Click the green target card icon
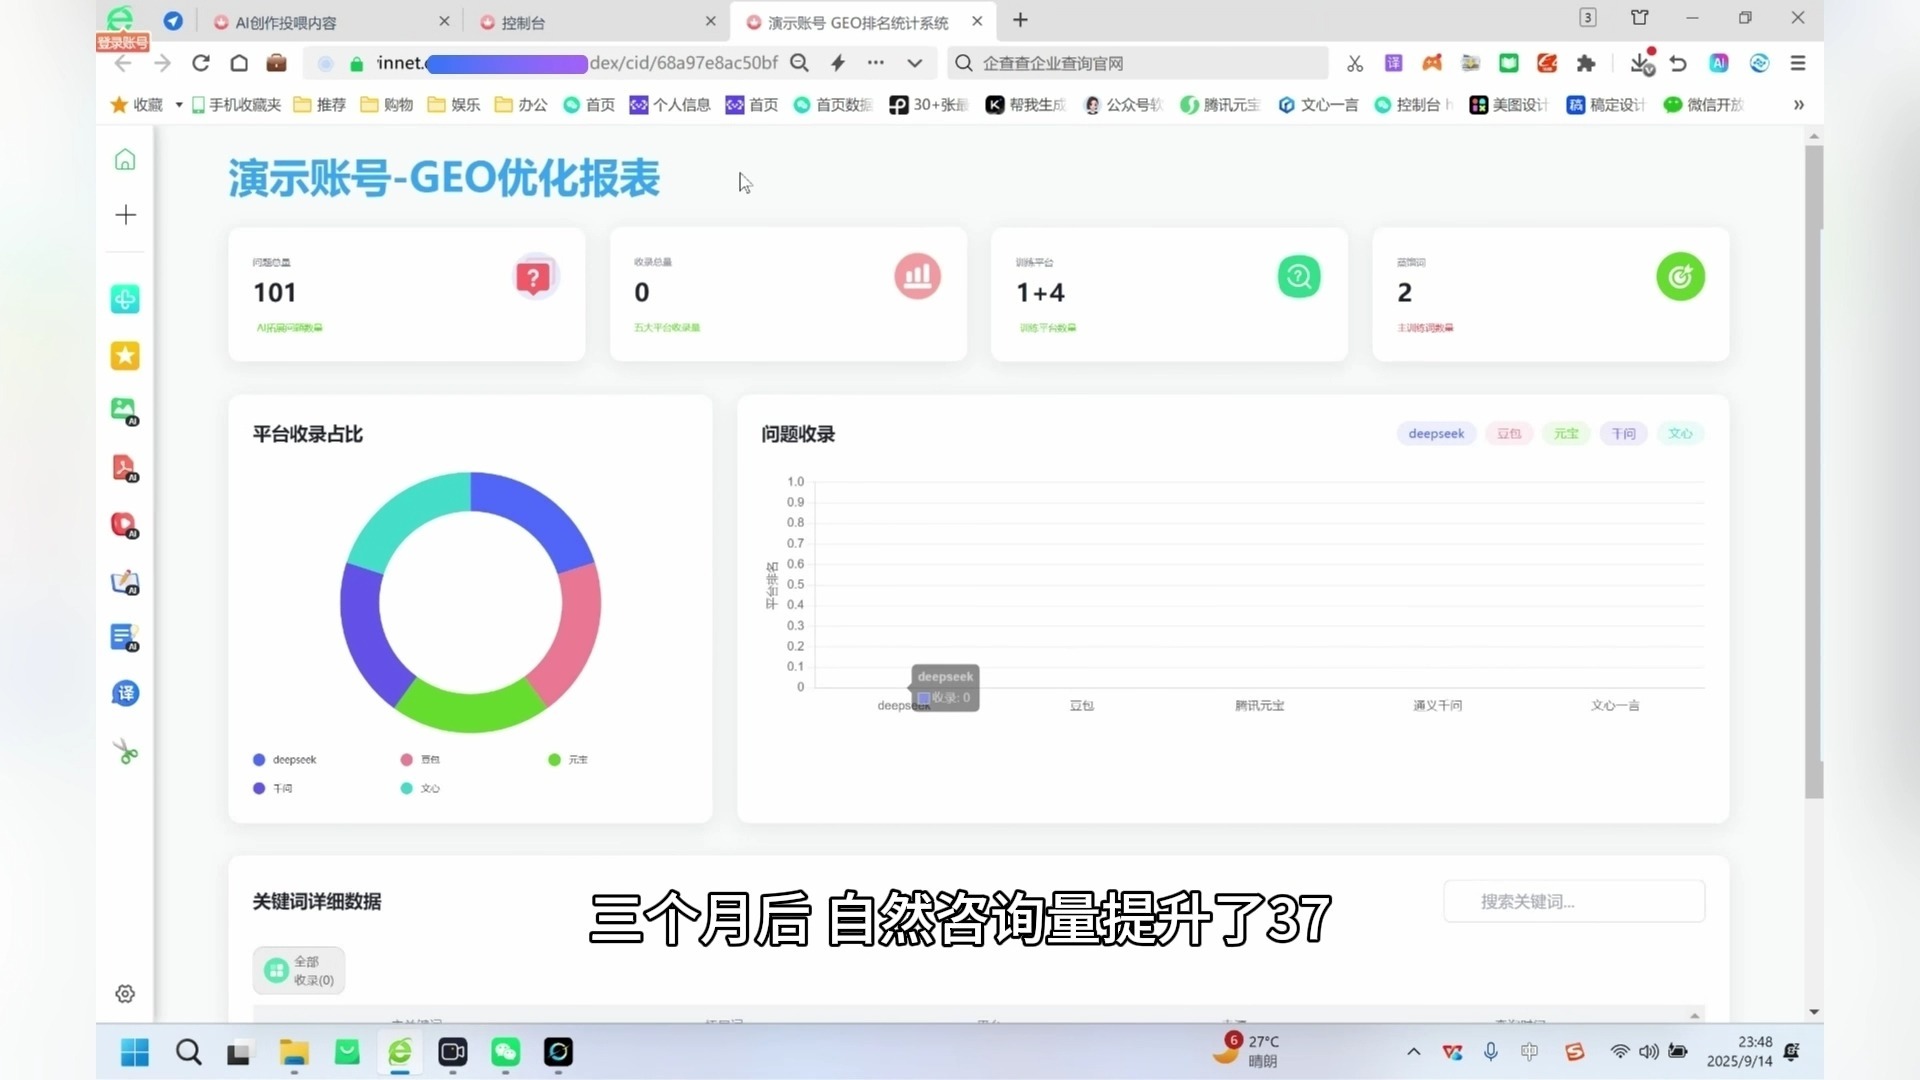The image size is (1920, 1080). (1680, 277)
